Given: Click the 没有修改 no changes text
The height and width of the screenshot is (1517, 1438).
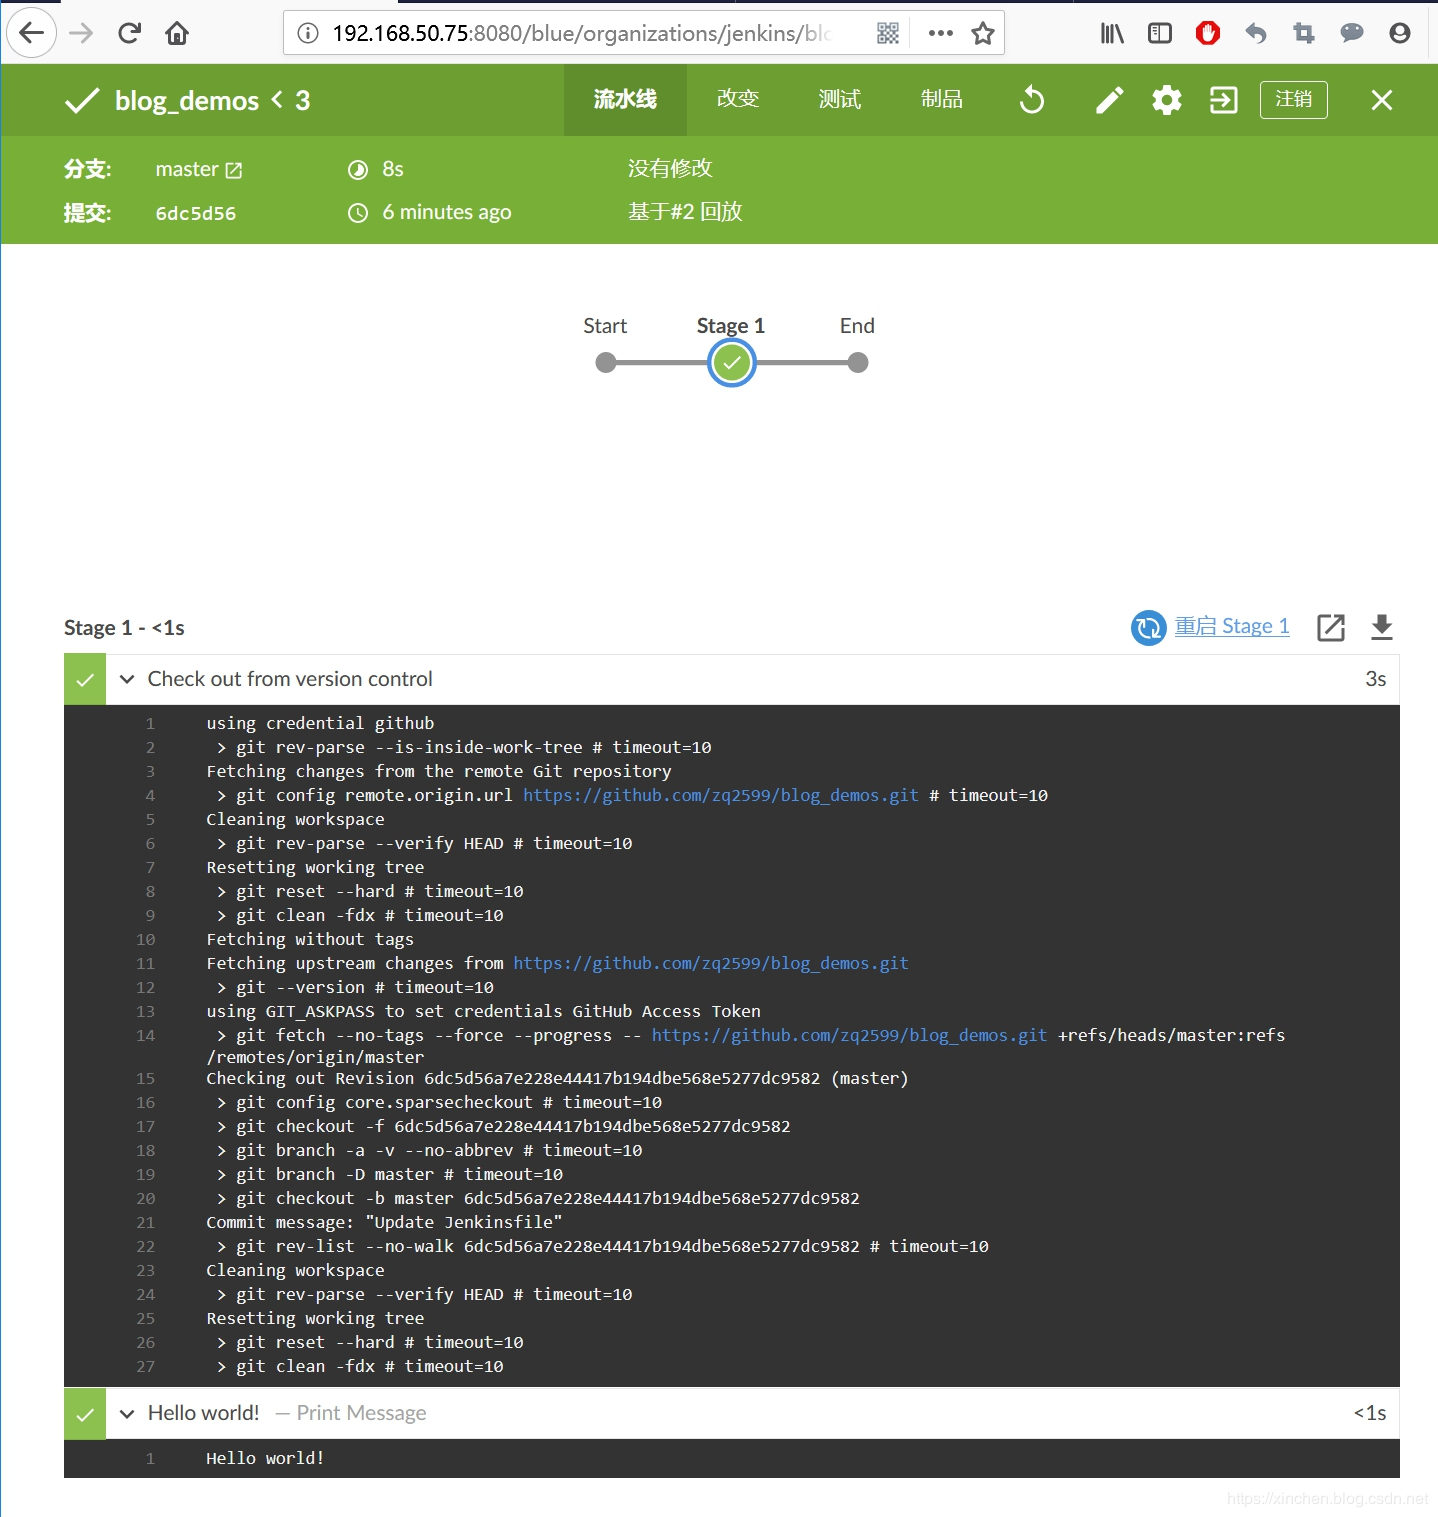Looking at the screenshot, I should click(x=670, y=168).
